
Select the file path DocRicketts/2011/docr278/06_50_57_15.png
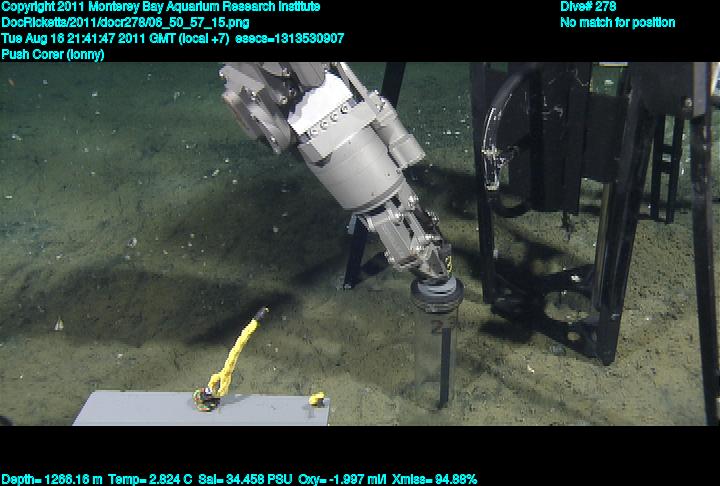(x=125, y=23)
